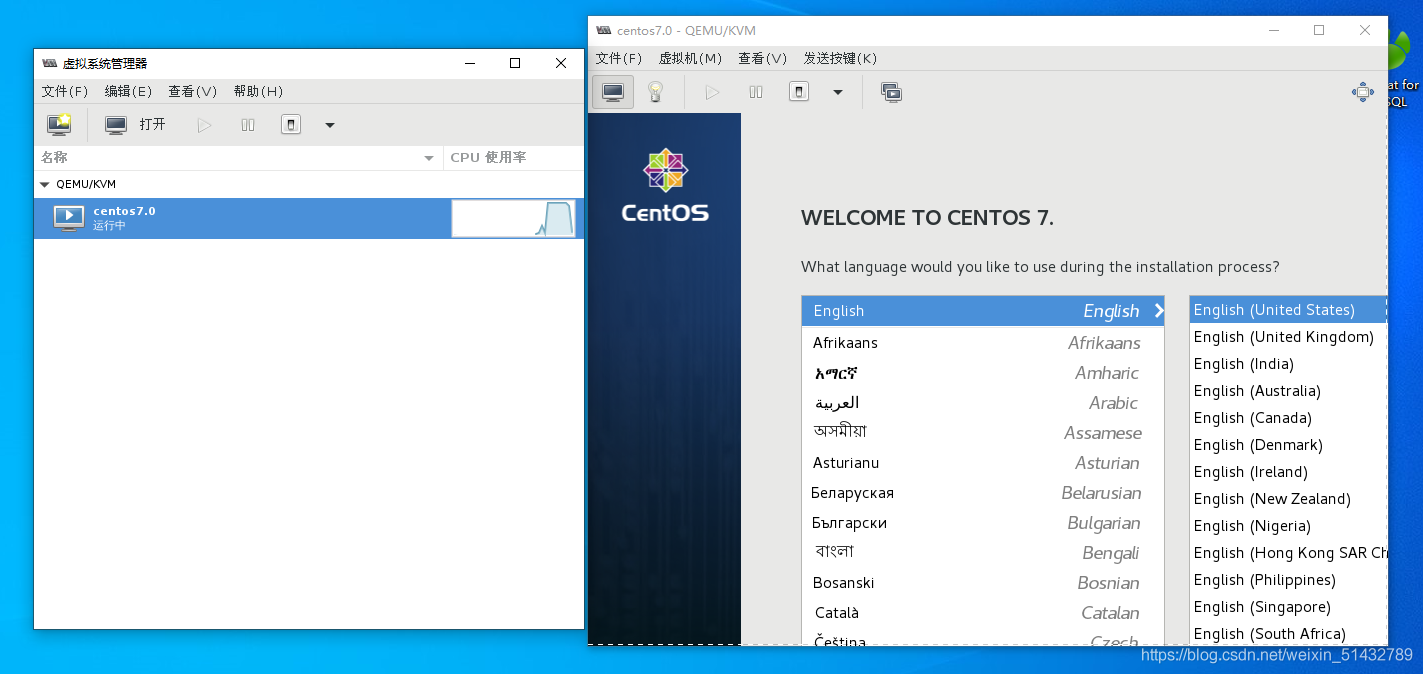
Task: Open 查看(V) menu in centos7.0 window
Action: [x=762, y=59]
